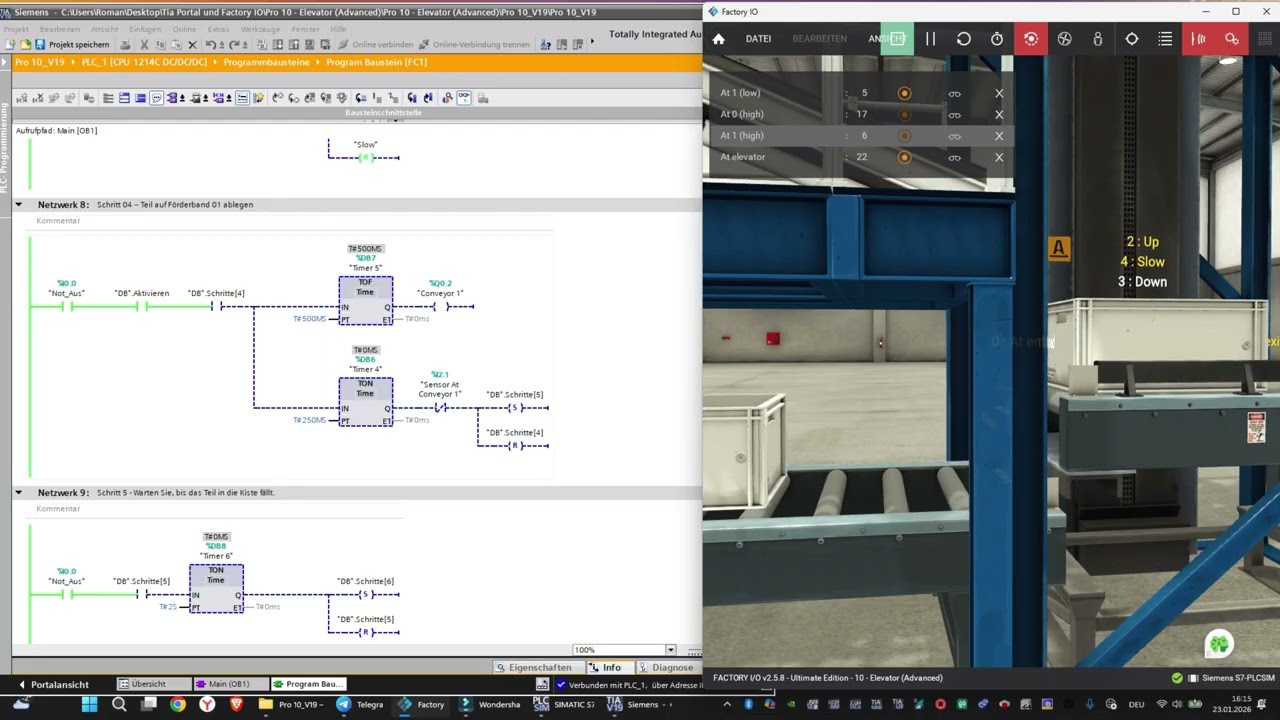
Task: Go to Factory IO home screen
Action: (x=718, y=39)
